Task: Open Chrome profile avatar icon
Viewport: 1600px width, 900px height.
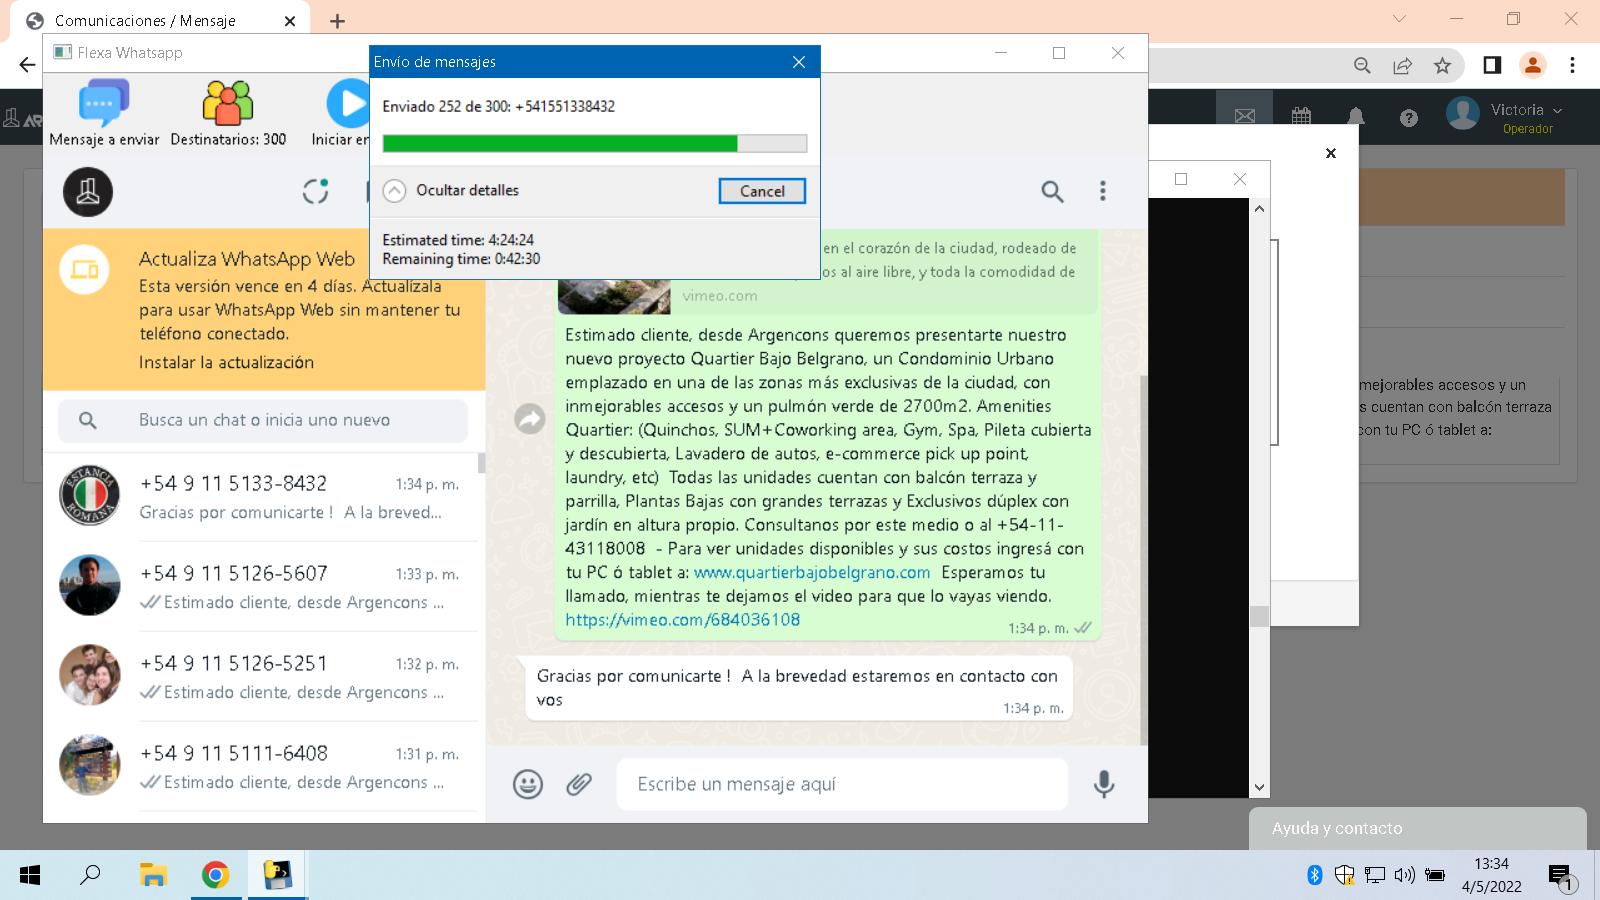Action: [1532, 65]
